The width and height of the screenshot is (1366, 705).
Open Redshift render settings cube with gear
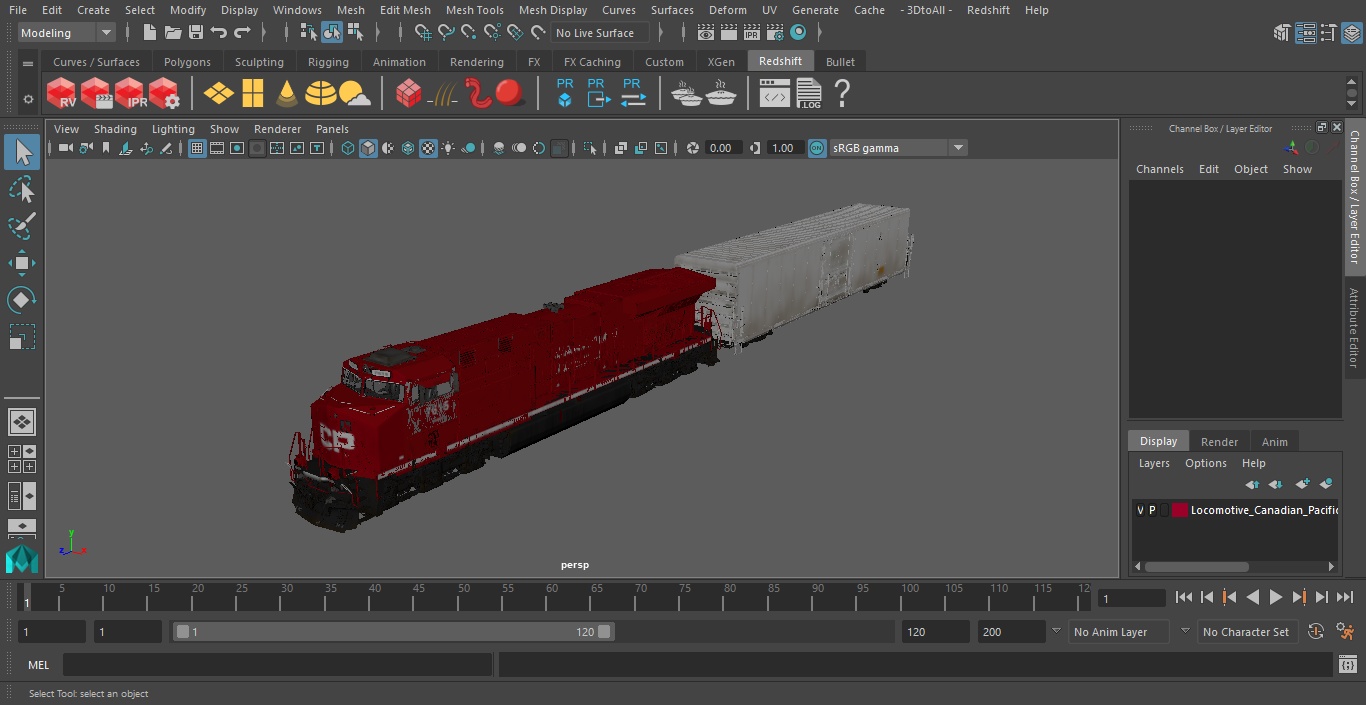click(164, 94)
